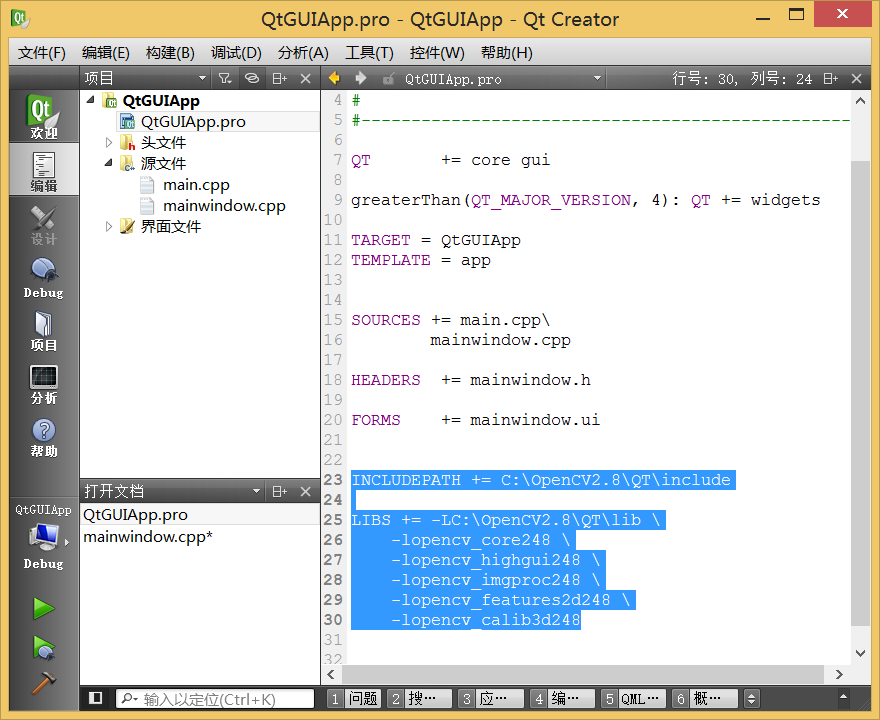
Task: Open the QtGUIApp Debug kit selector
Action: pyautogui.click(x=44, y=536)
